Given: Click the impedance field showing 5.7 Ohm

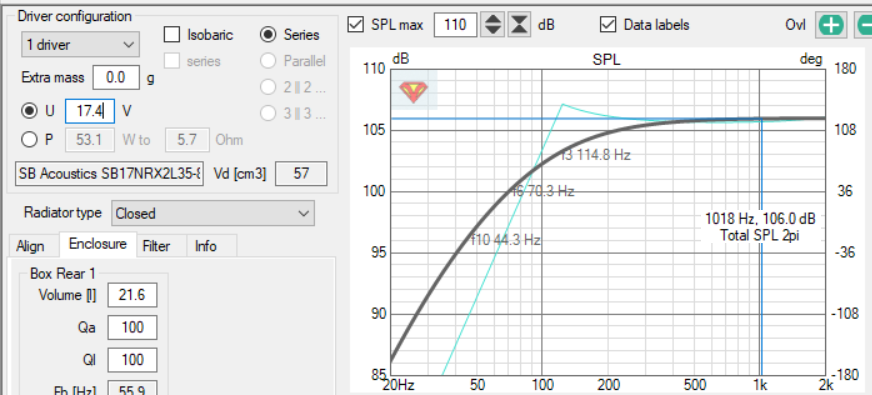Looking at the screenshot, I should point(187,140).
